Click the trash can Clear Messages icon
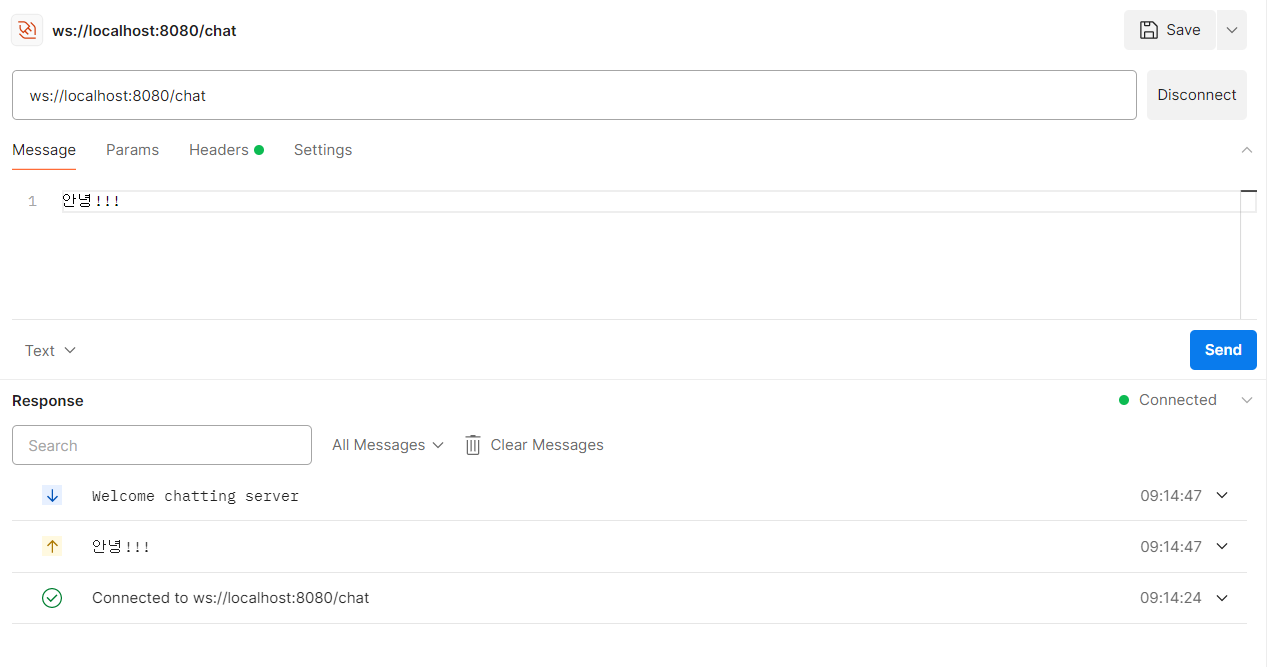 click(473, 445)
